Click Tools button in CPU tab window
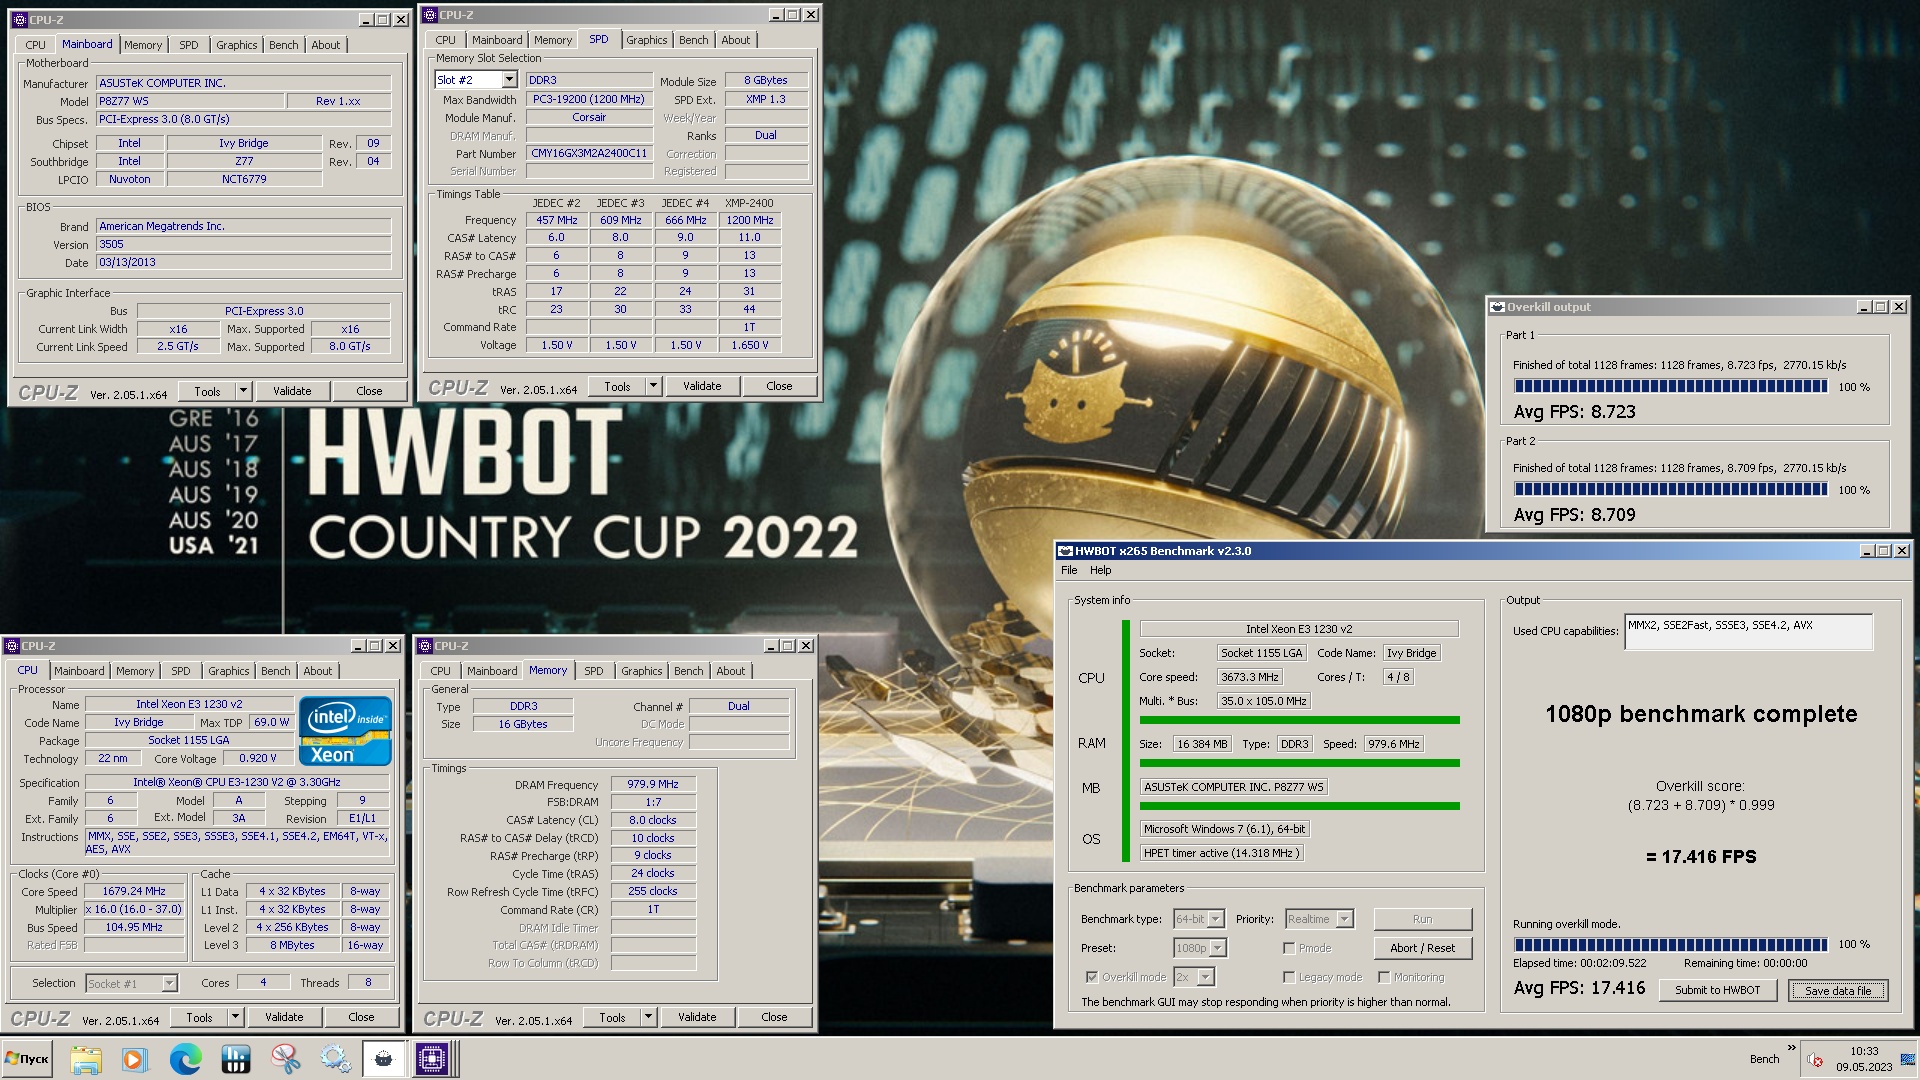This screenshot has width=1920, height=1080. 199,1017
